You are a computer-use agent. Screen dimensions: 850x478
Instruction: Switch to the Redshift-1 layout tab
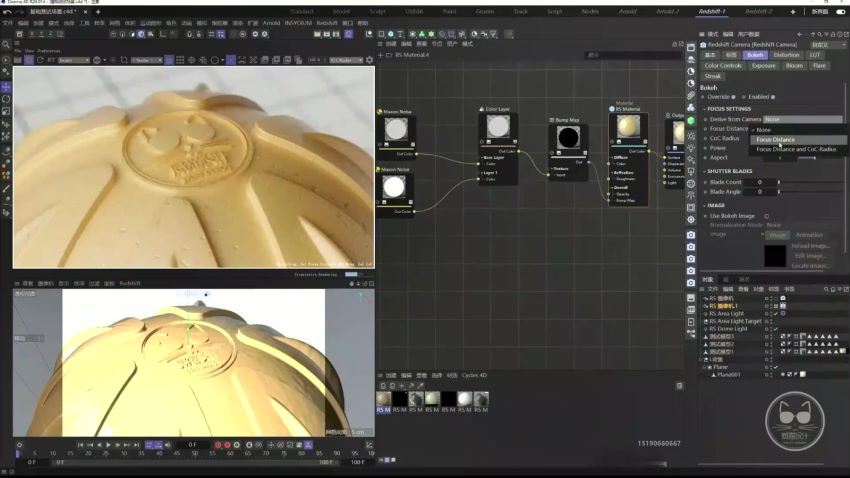coord(711,11)
